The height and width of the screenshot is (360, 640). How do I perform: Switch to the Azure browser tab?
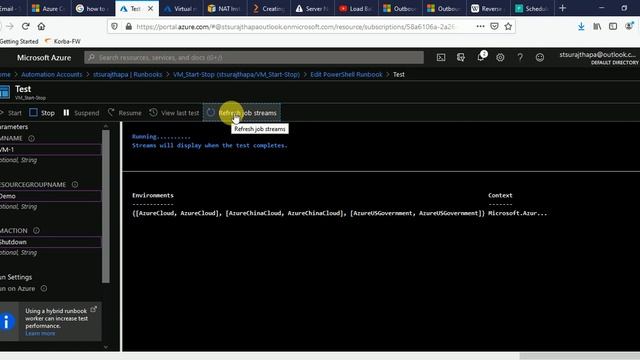[49, 8]
